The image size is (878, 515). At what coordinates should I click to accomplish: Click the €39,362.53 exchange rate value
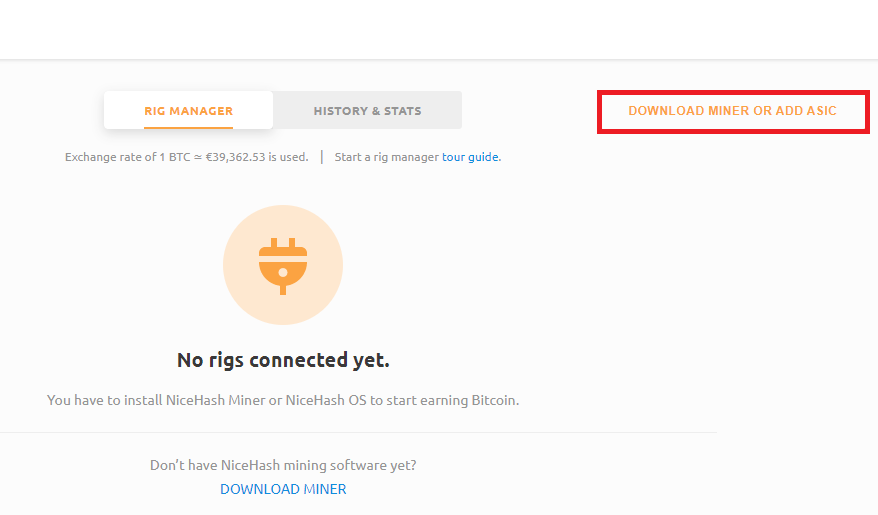point(235,157)
